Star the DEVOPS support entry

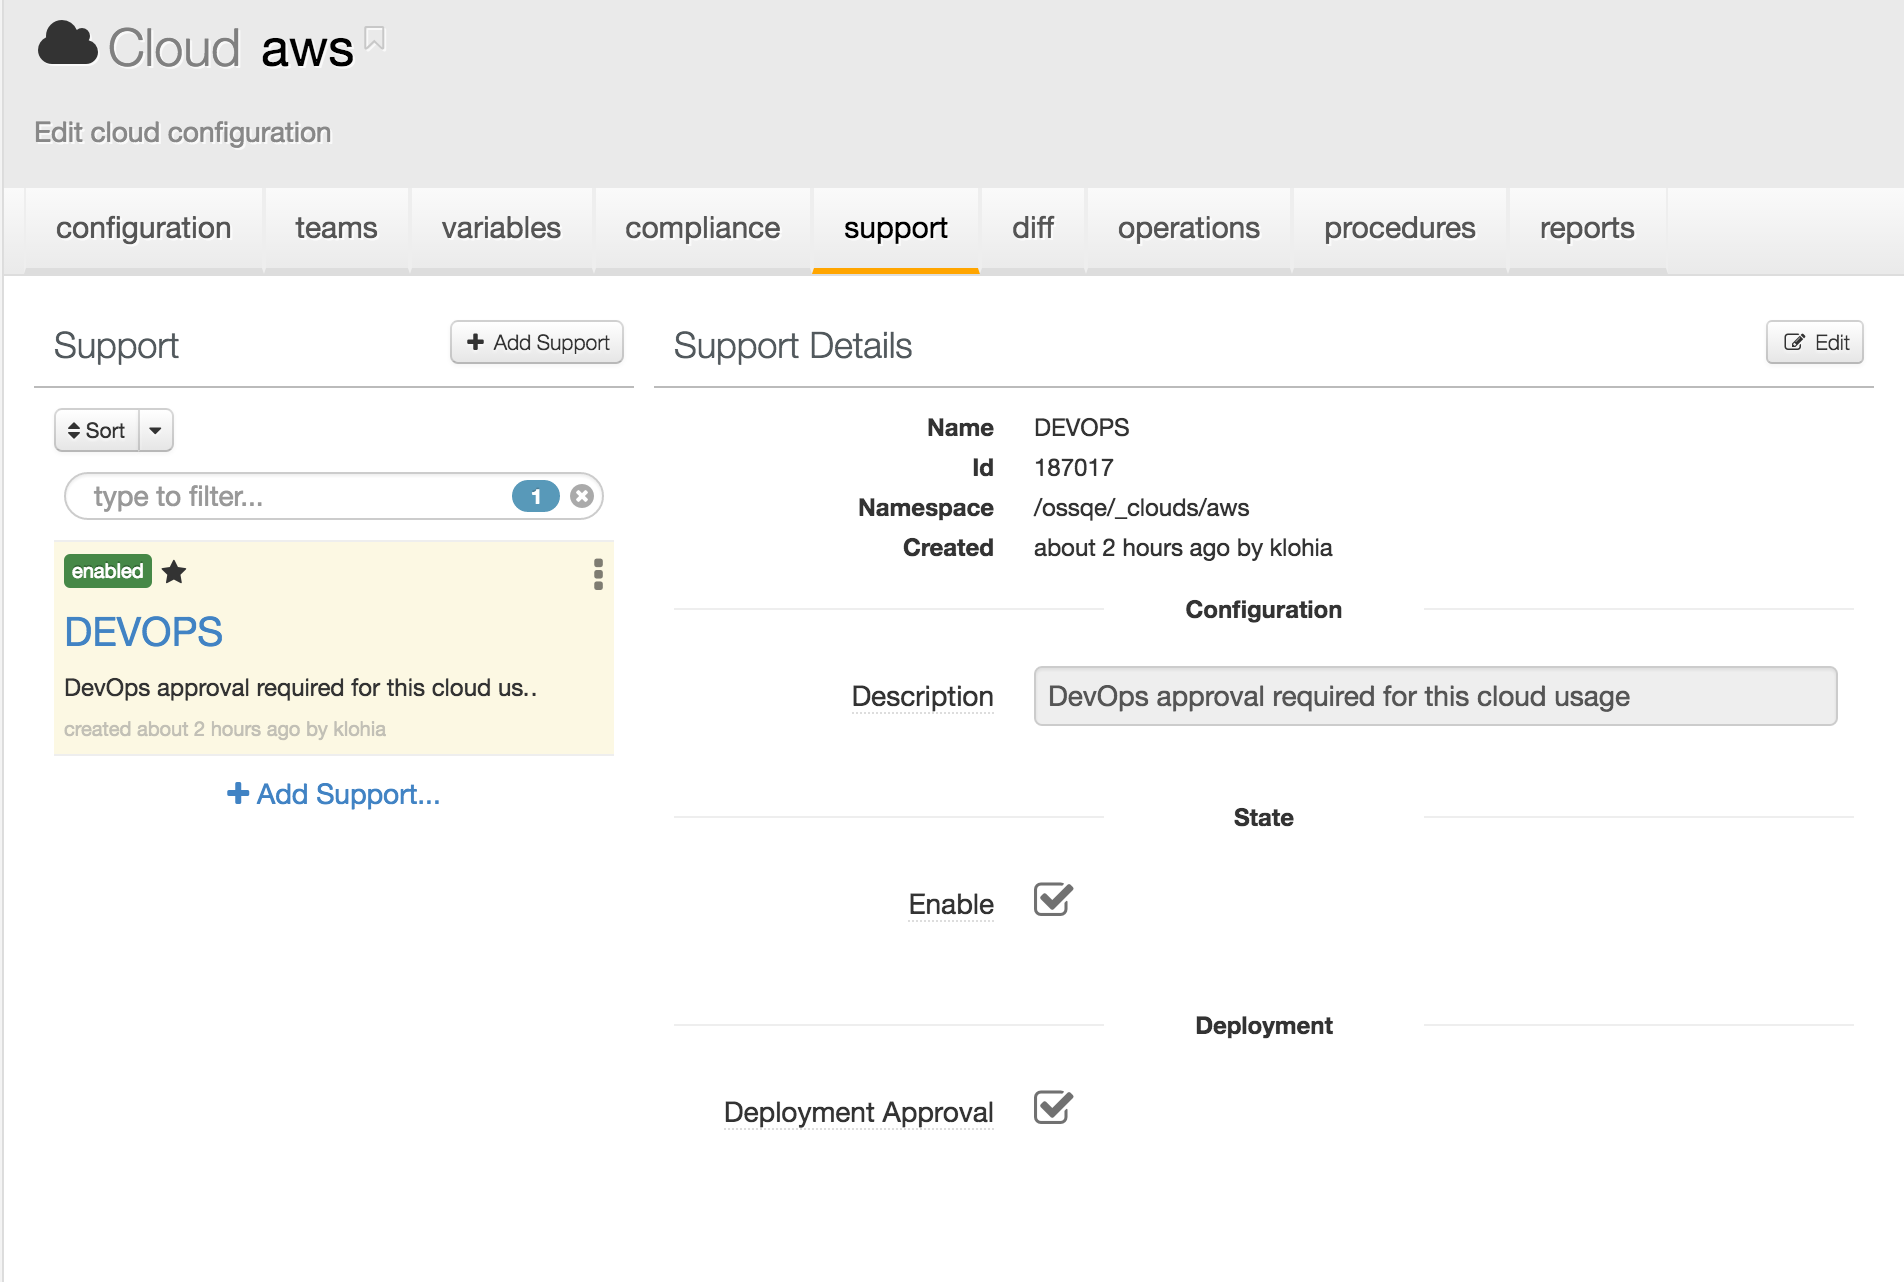pyautogui.click(x=174, y=571)
